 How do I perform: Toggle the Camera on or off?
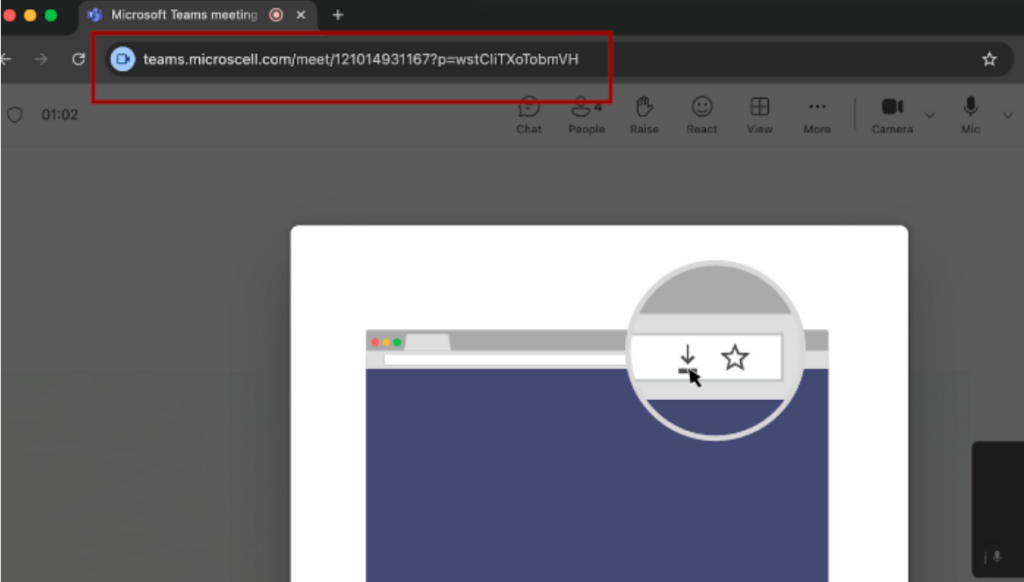891,116
